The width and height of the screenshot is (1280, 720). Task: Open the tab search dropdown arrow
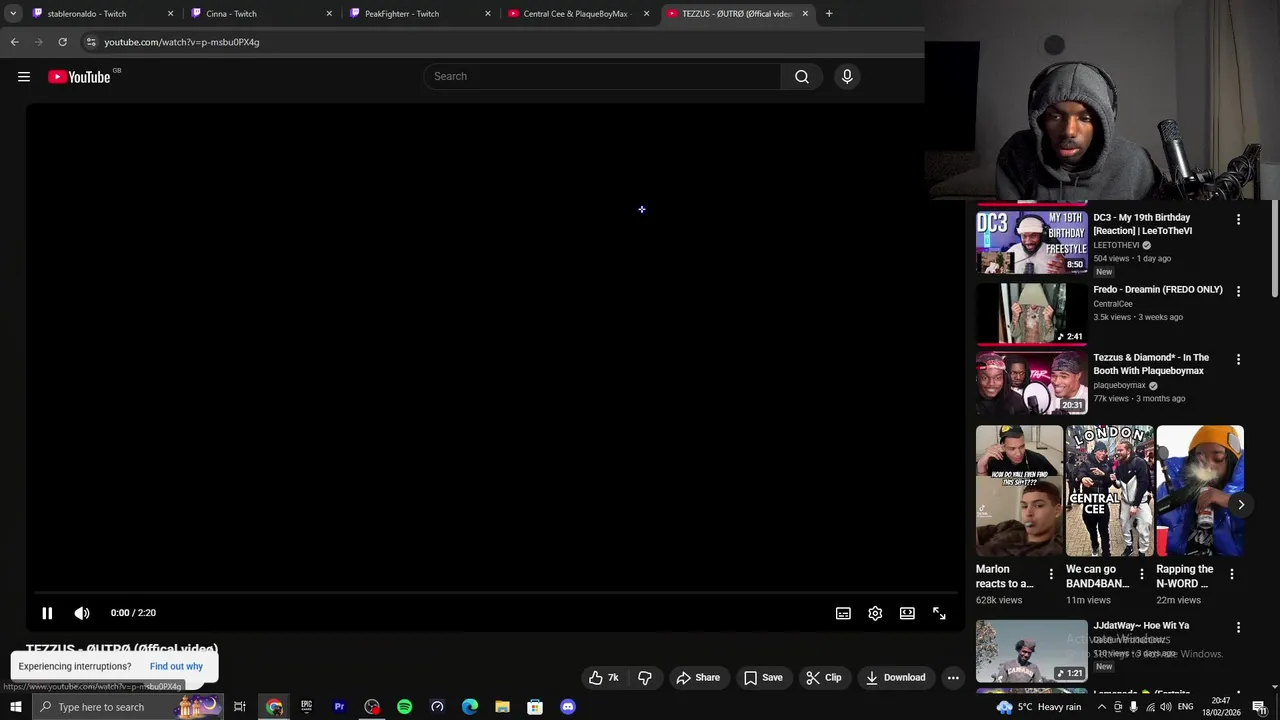pos(13,14)
